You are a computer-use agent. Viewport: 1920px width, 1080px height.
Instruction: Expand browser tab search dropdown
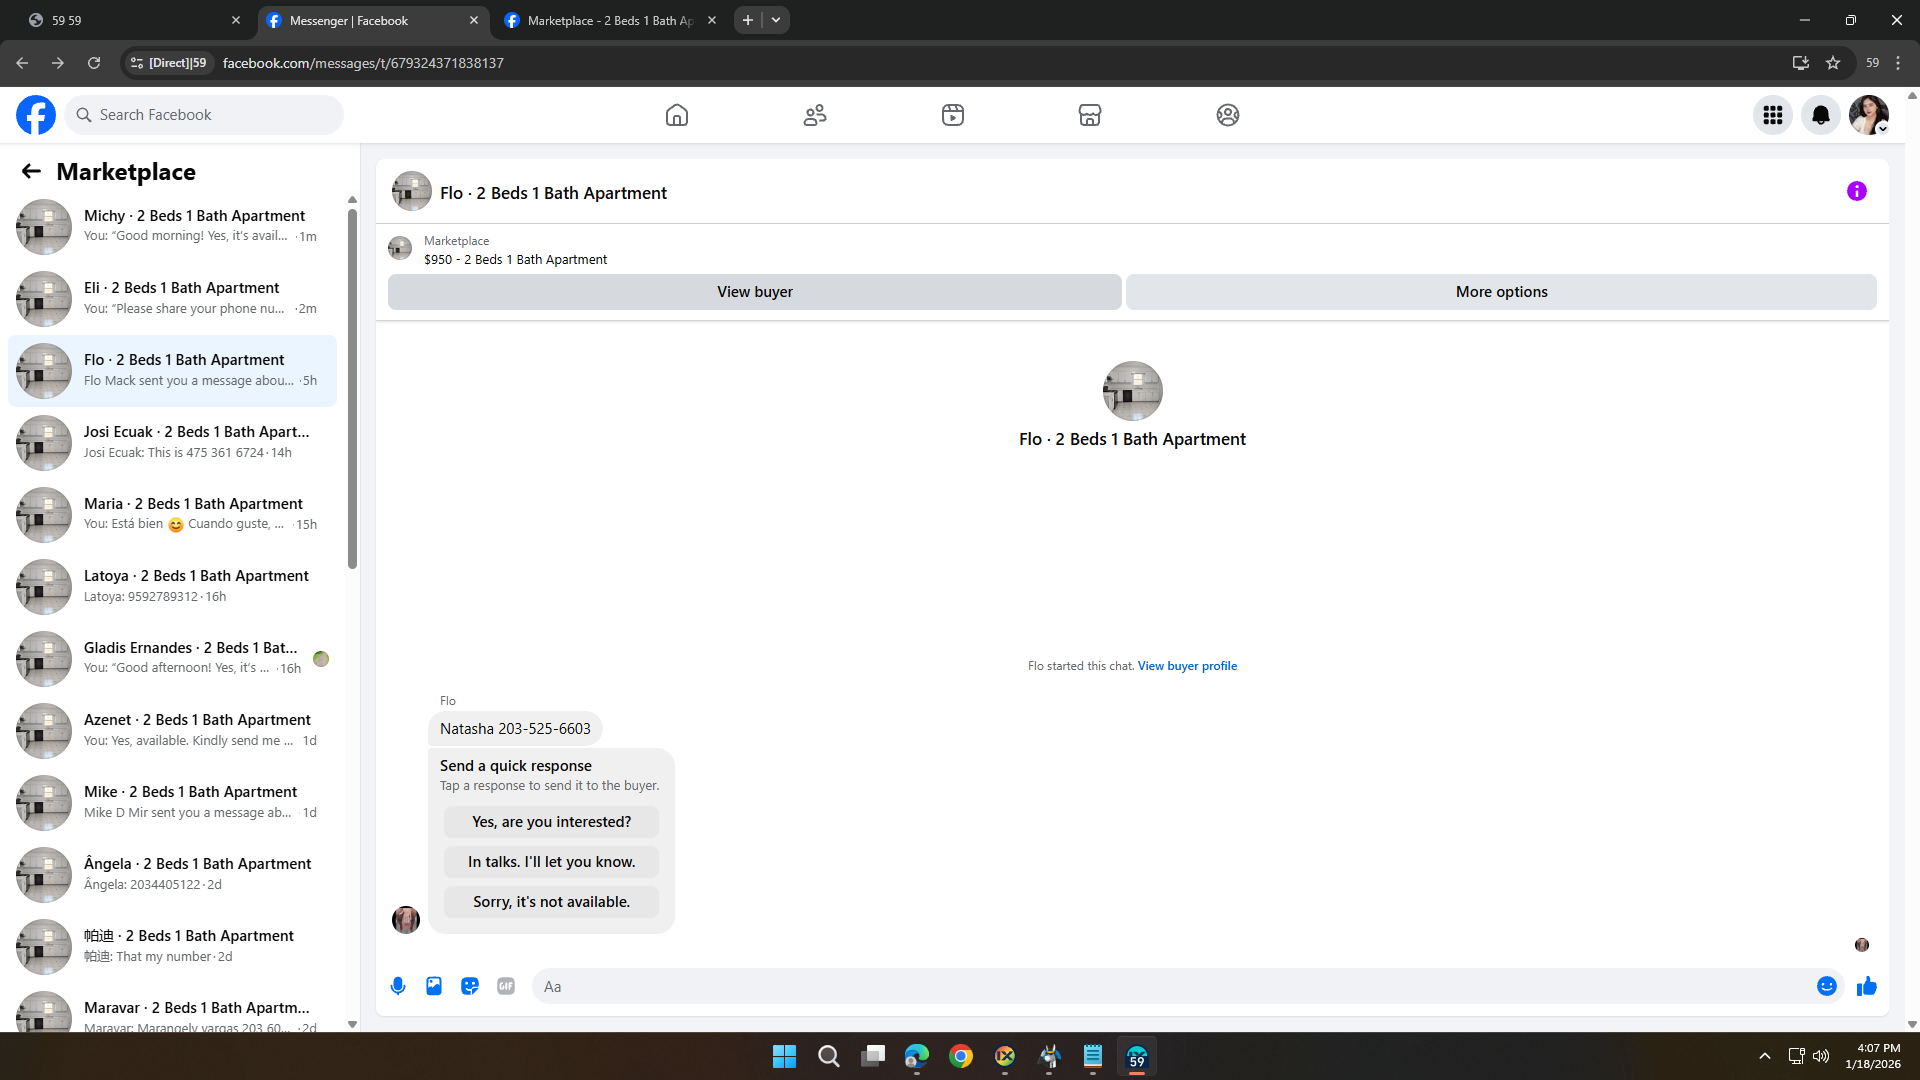click(776, 20)
